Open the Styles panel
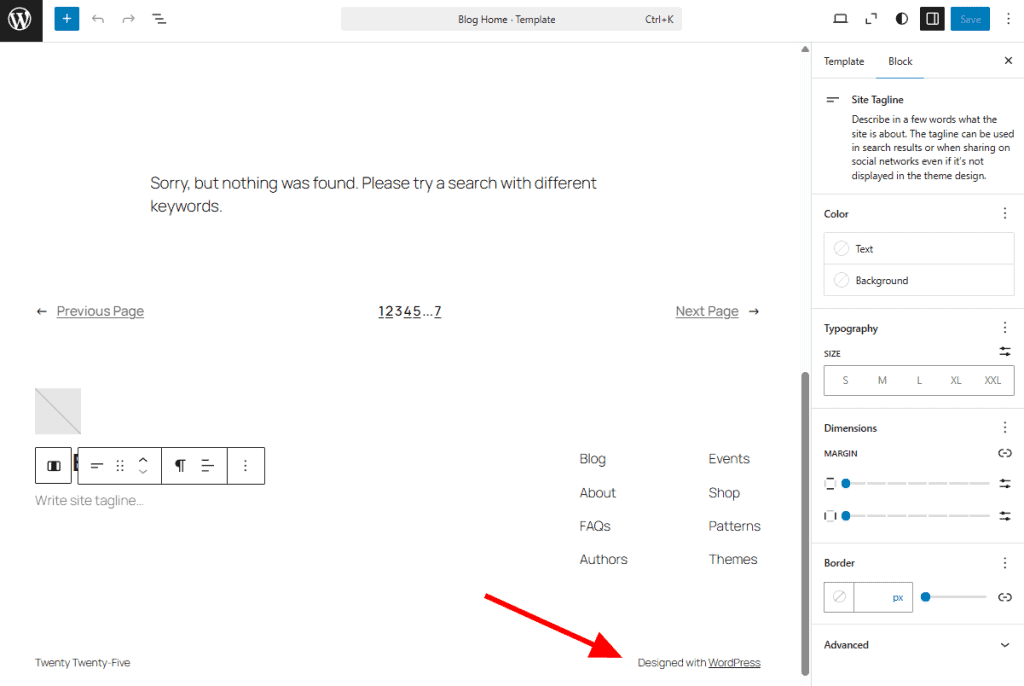The image size is (1024, 686). pyautogui.click(x=901, y=18)
